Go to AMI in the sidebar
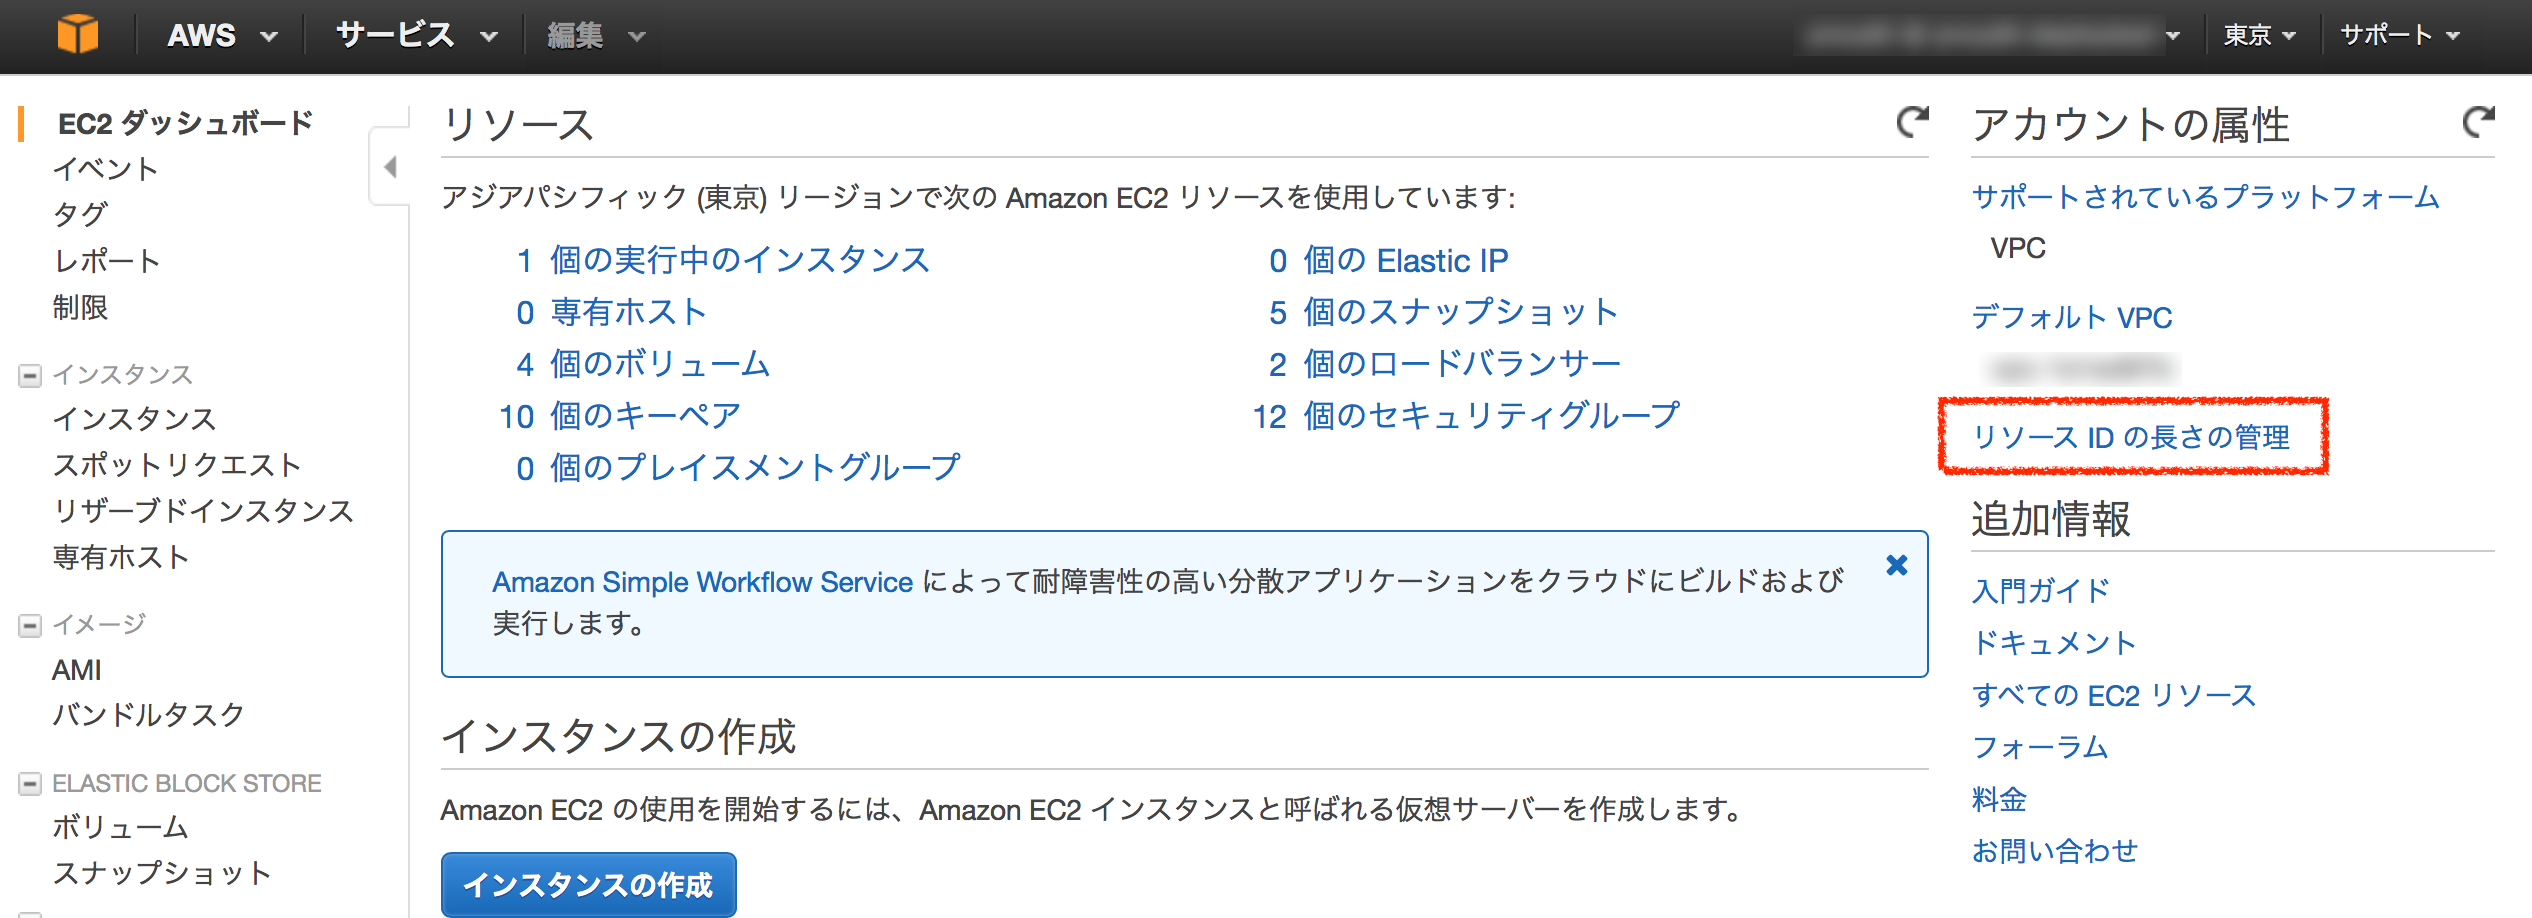 (x=77, y=670)
